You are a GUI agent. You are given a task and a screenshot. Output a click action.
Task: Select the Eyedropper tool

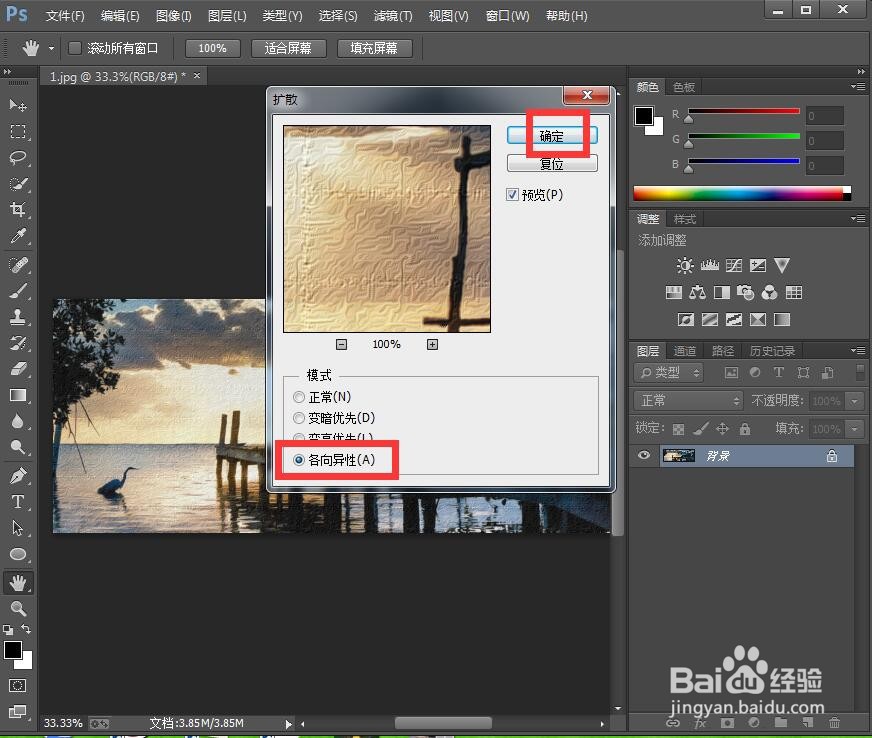point(18,236)
